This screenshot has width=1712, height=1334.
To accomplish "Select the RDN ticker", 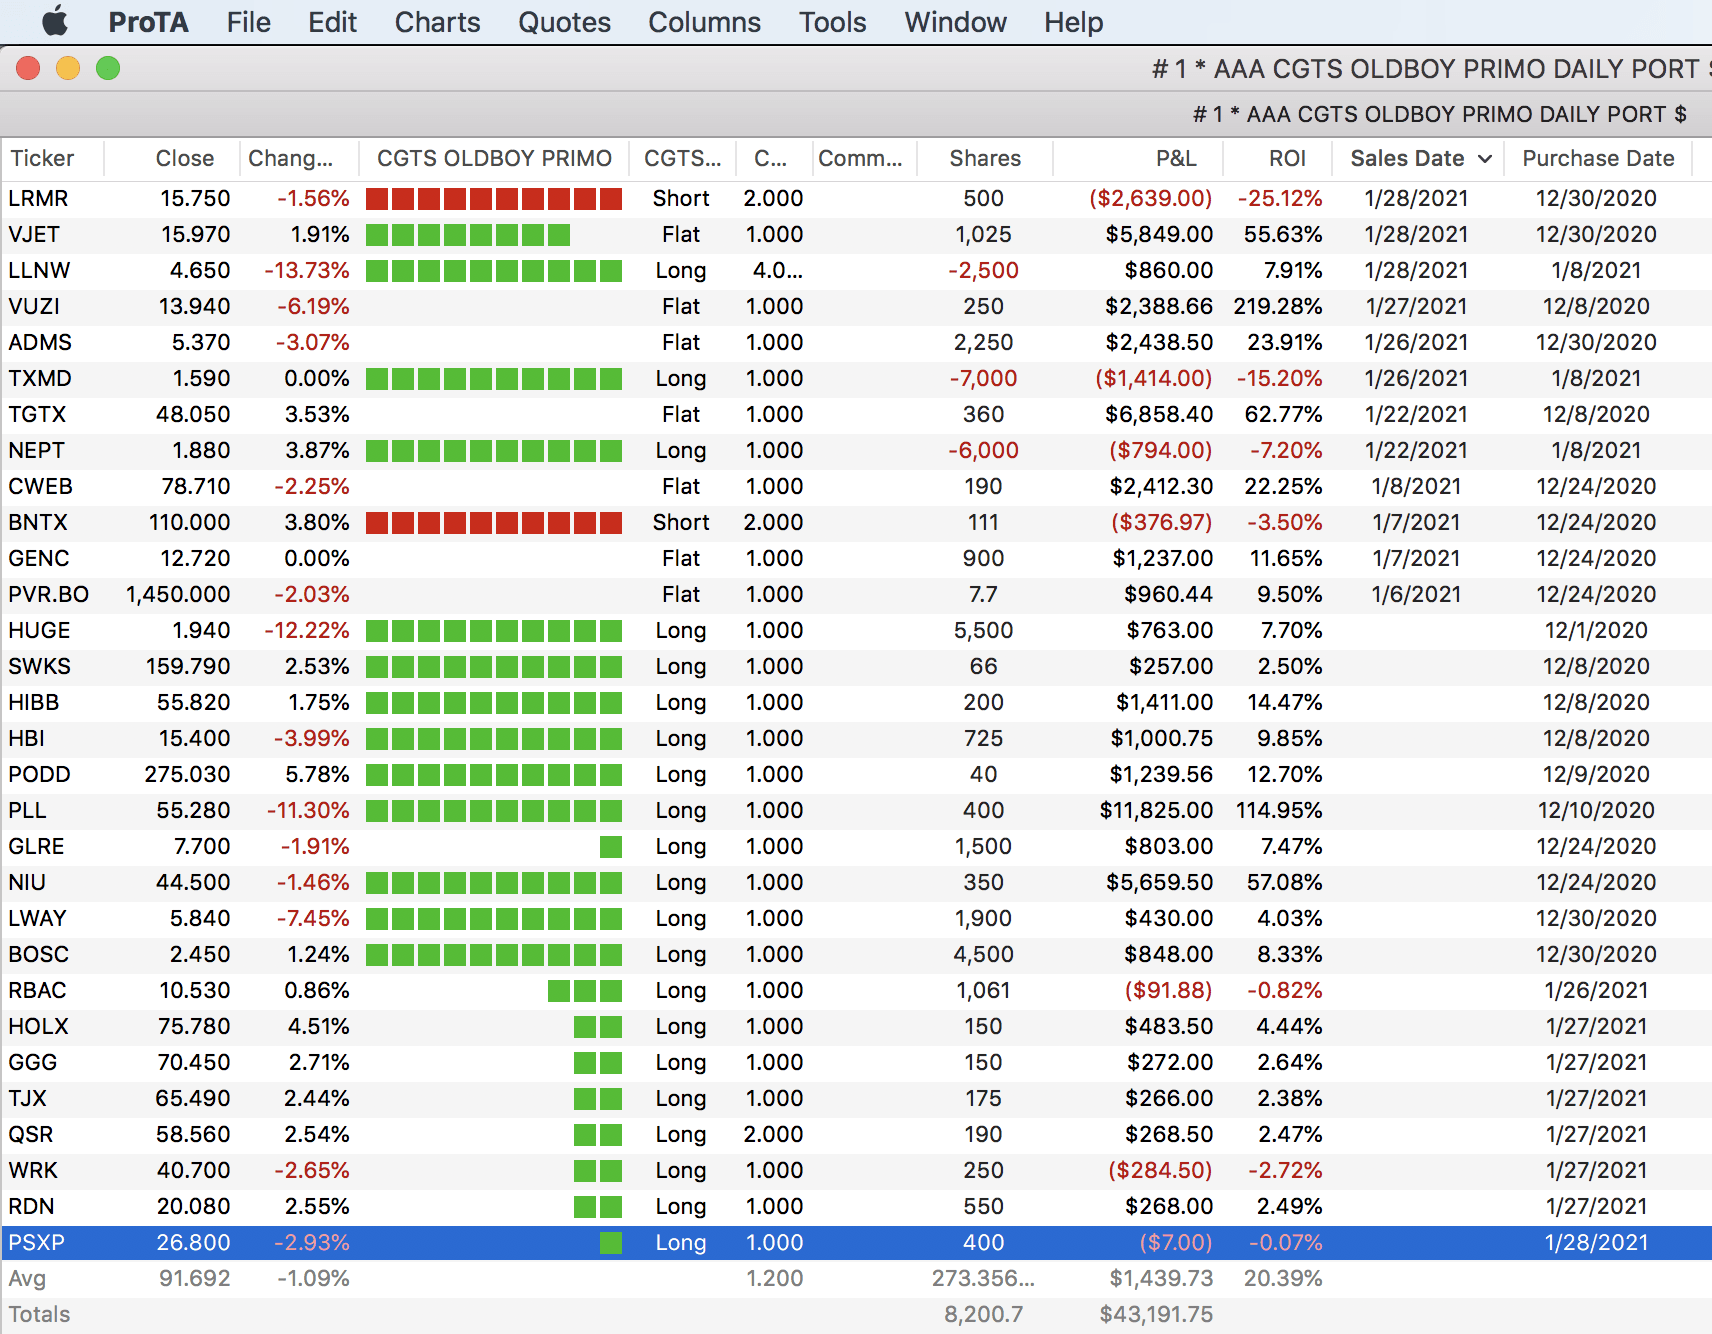I will 31,1206.
